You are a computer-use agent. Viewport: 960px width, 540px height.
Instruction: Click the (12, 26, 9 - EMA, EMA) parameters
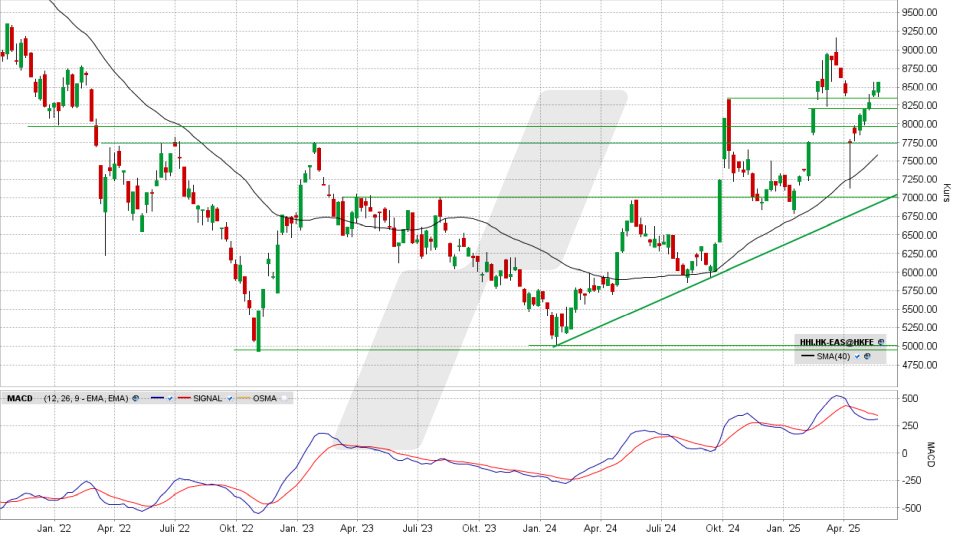pos(86,399)
